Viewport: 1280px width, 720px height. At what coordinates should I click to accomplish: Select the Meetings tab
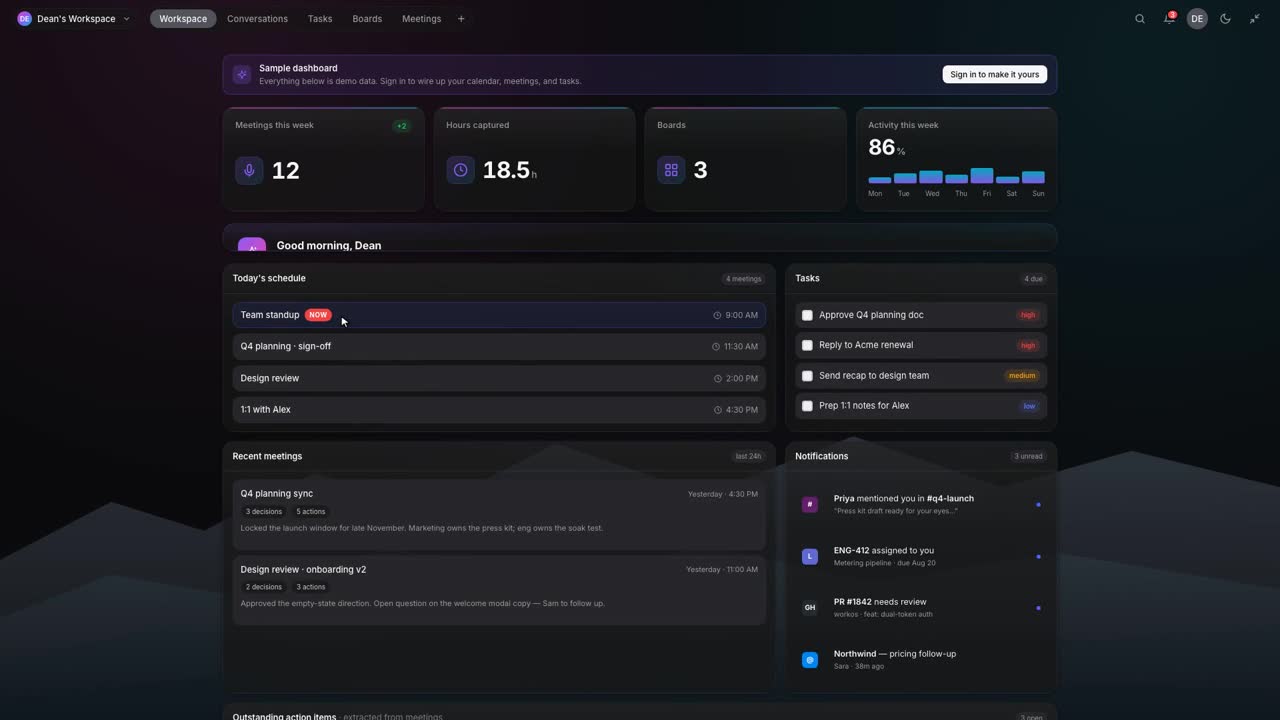[x=421, y=19]
